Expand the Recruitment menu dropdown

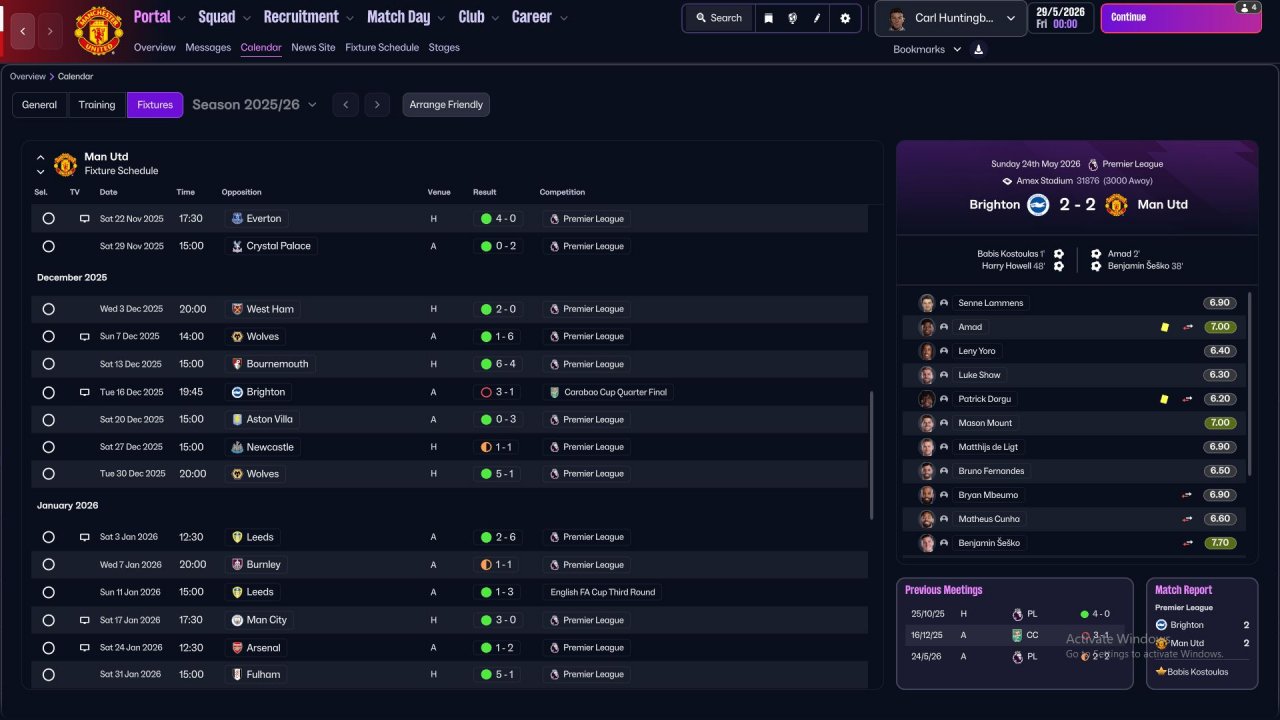[x=349, y=18]
